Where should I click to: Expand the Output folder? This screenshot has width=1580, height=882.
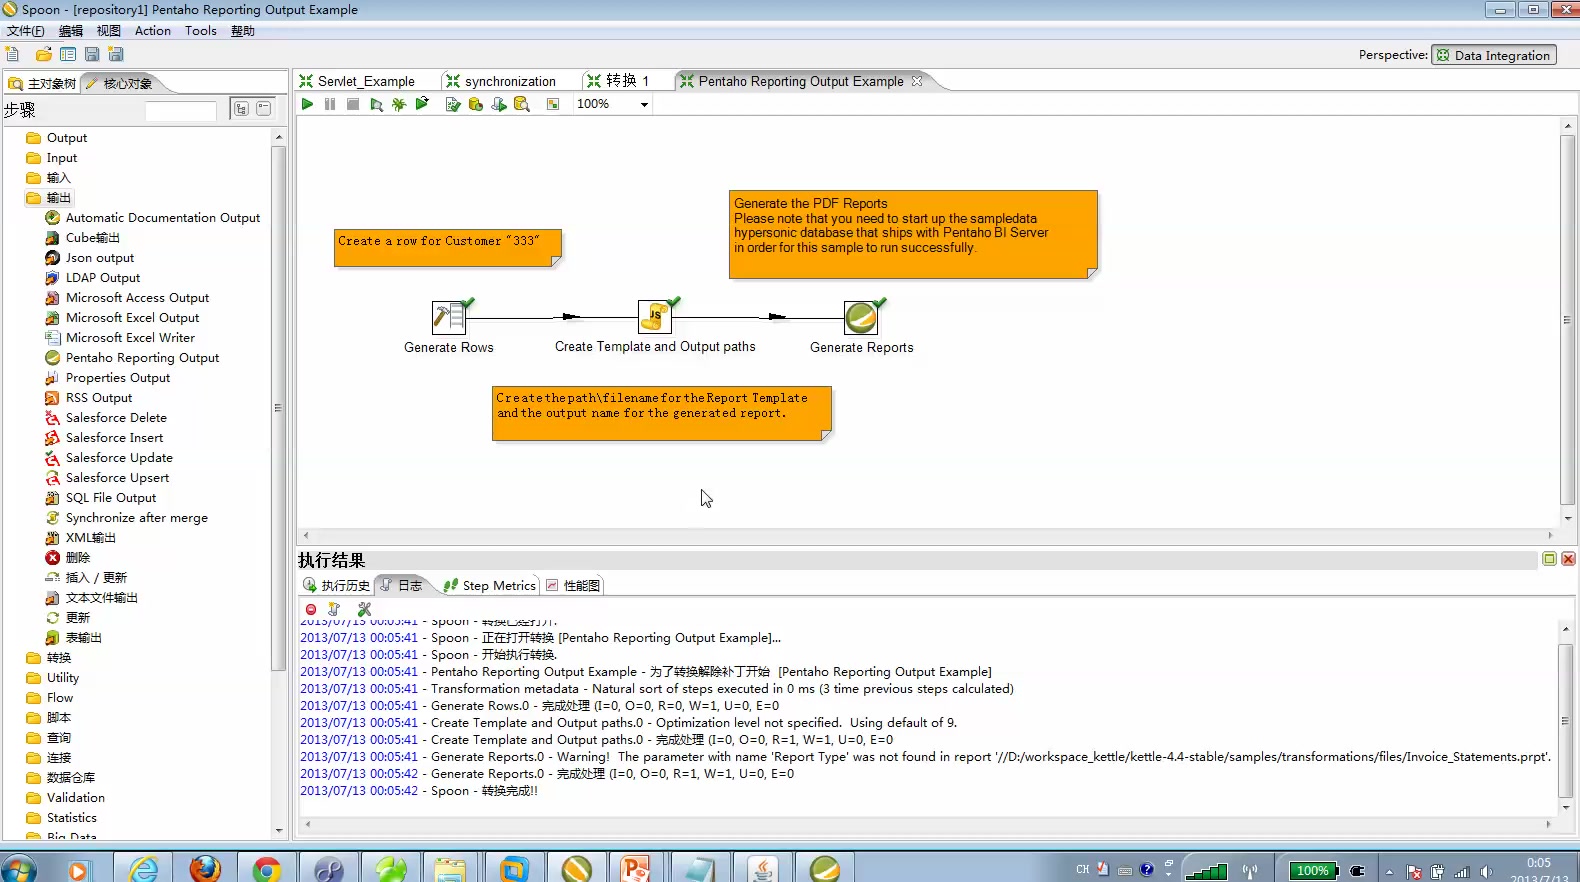point(57,138)
